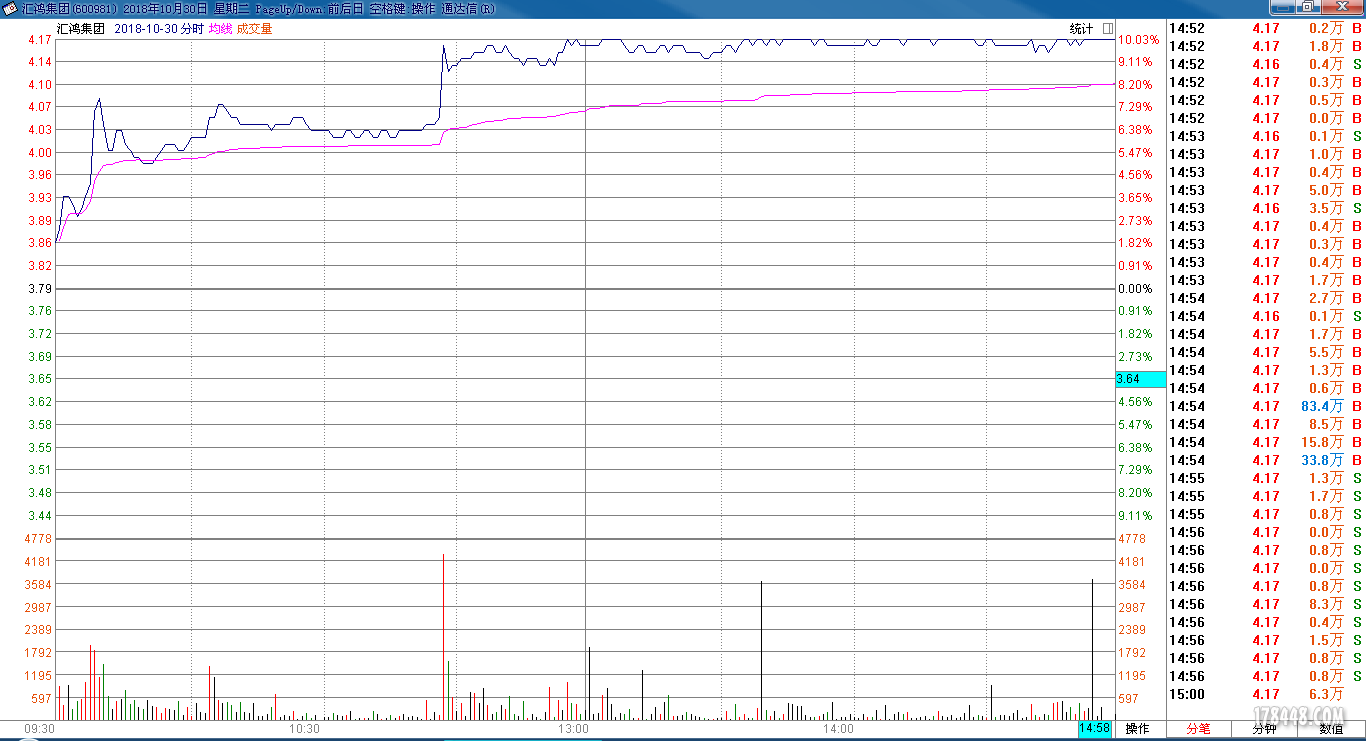
Task: Switch to the 分笔 tab
Action: click(1198, 729)
